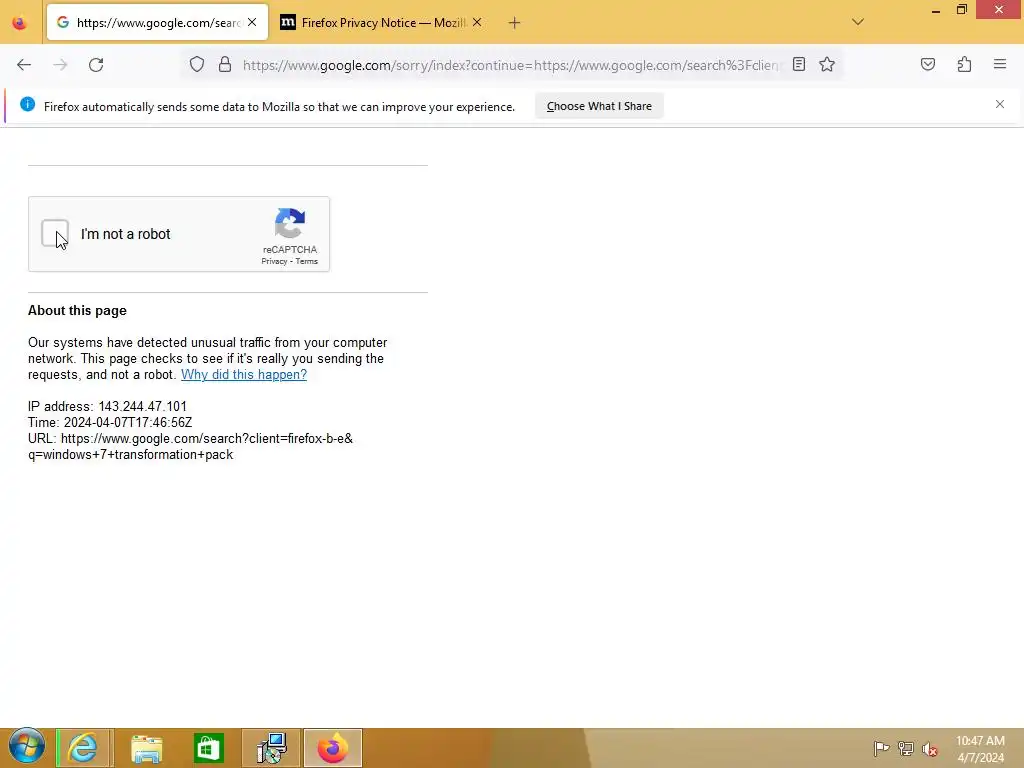
Task: Bookmark this page with the star icon
Action: pos(827,64)
